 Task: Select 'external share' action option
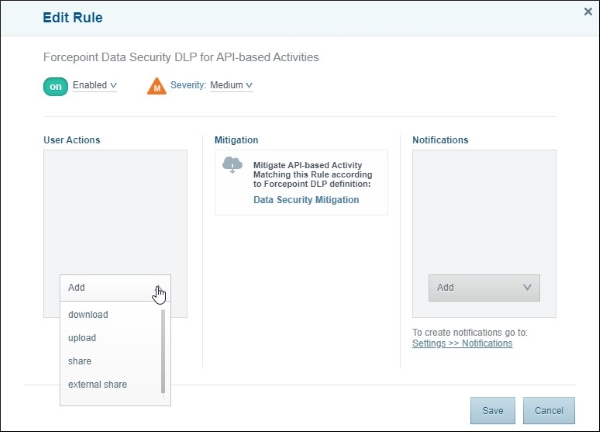click(x=97, y=384)
